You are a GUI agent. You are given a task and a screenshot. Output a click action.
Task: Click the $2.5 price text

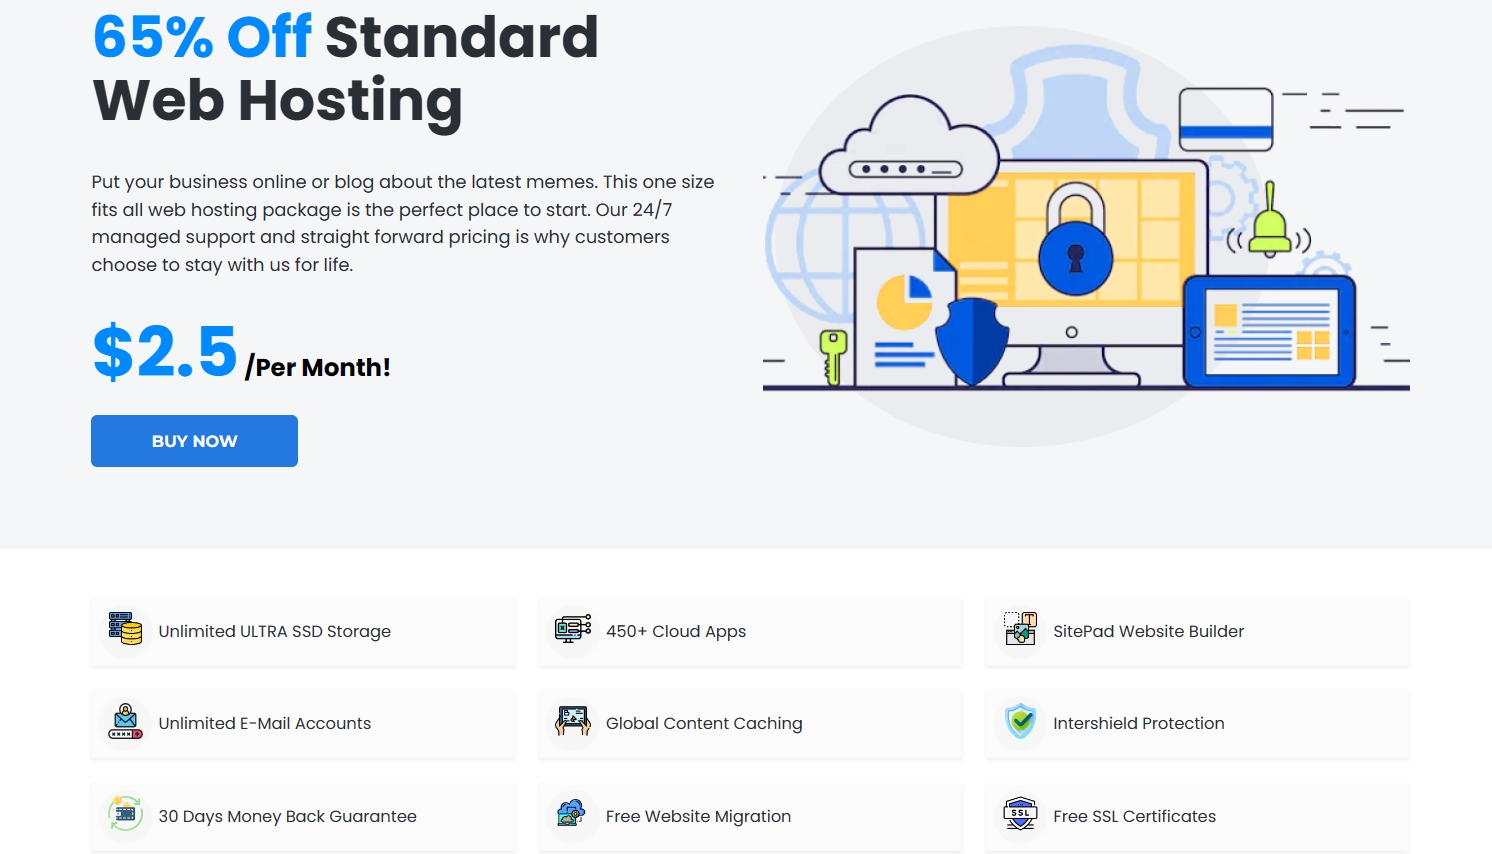165,352
